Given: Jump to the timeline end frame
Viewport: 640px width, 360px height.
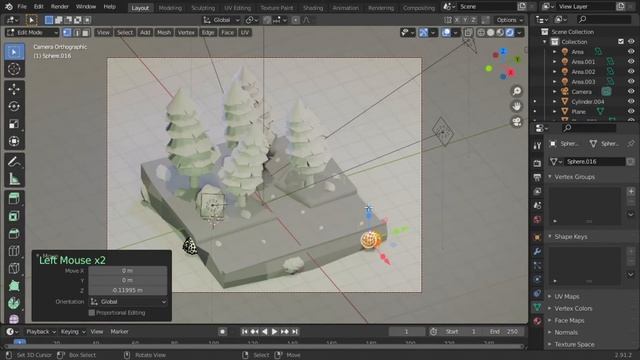Looking at the screenshot, I should pos(295,332).
